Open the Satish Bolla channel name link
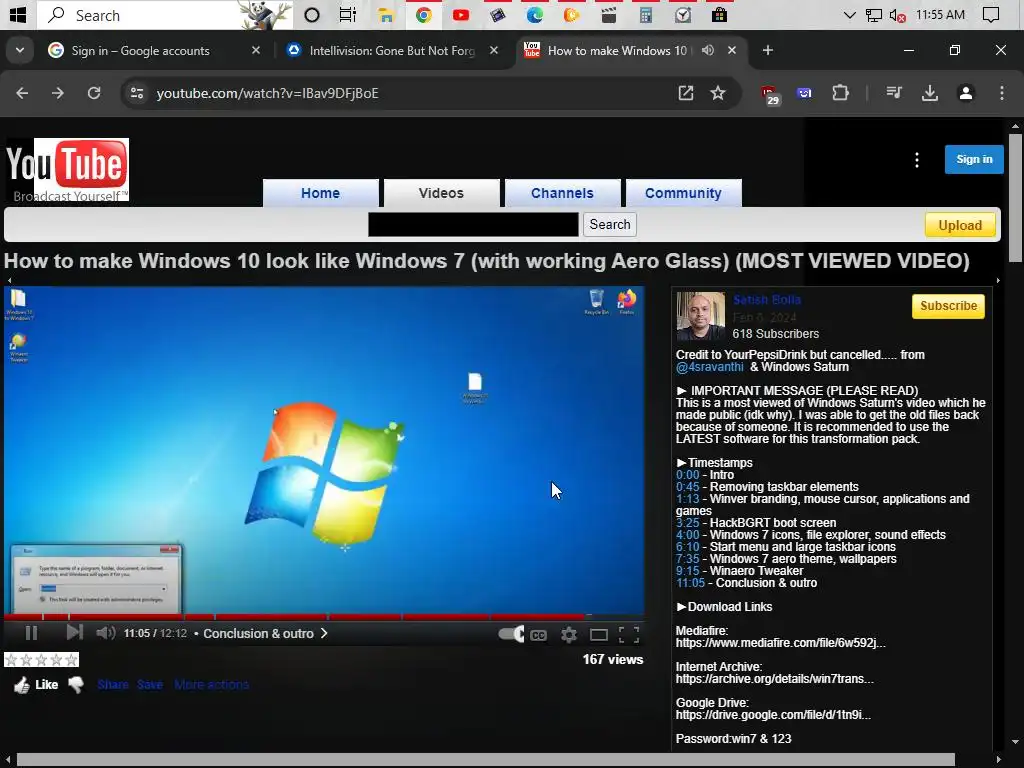The height and width of the screenshot is (768, 1024). coord(767,300)
